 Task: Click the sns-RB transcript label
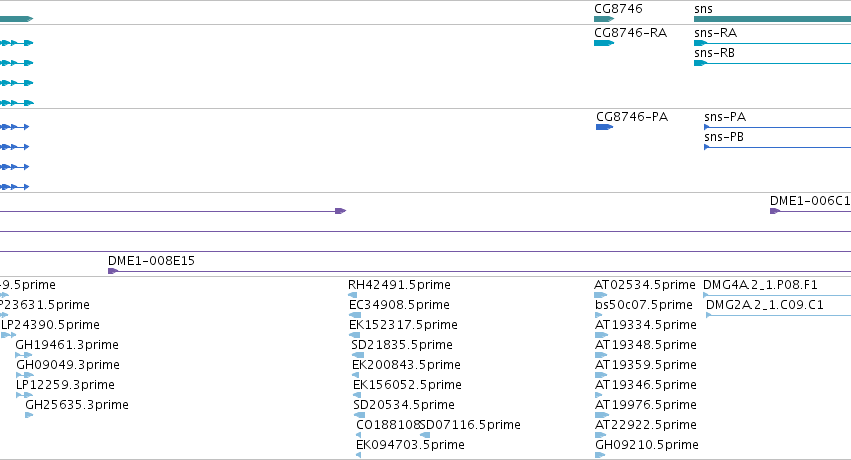(714, 53)
